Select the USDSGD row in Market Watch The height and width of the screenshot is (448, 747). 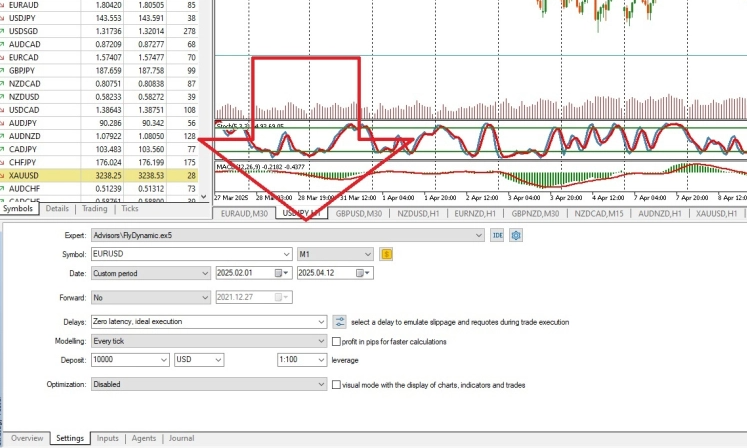point(99,31)
